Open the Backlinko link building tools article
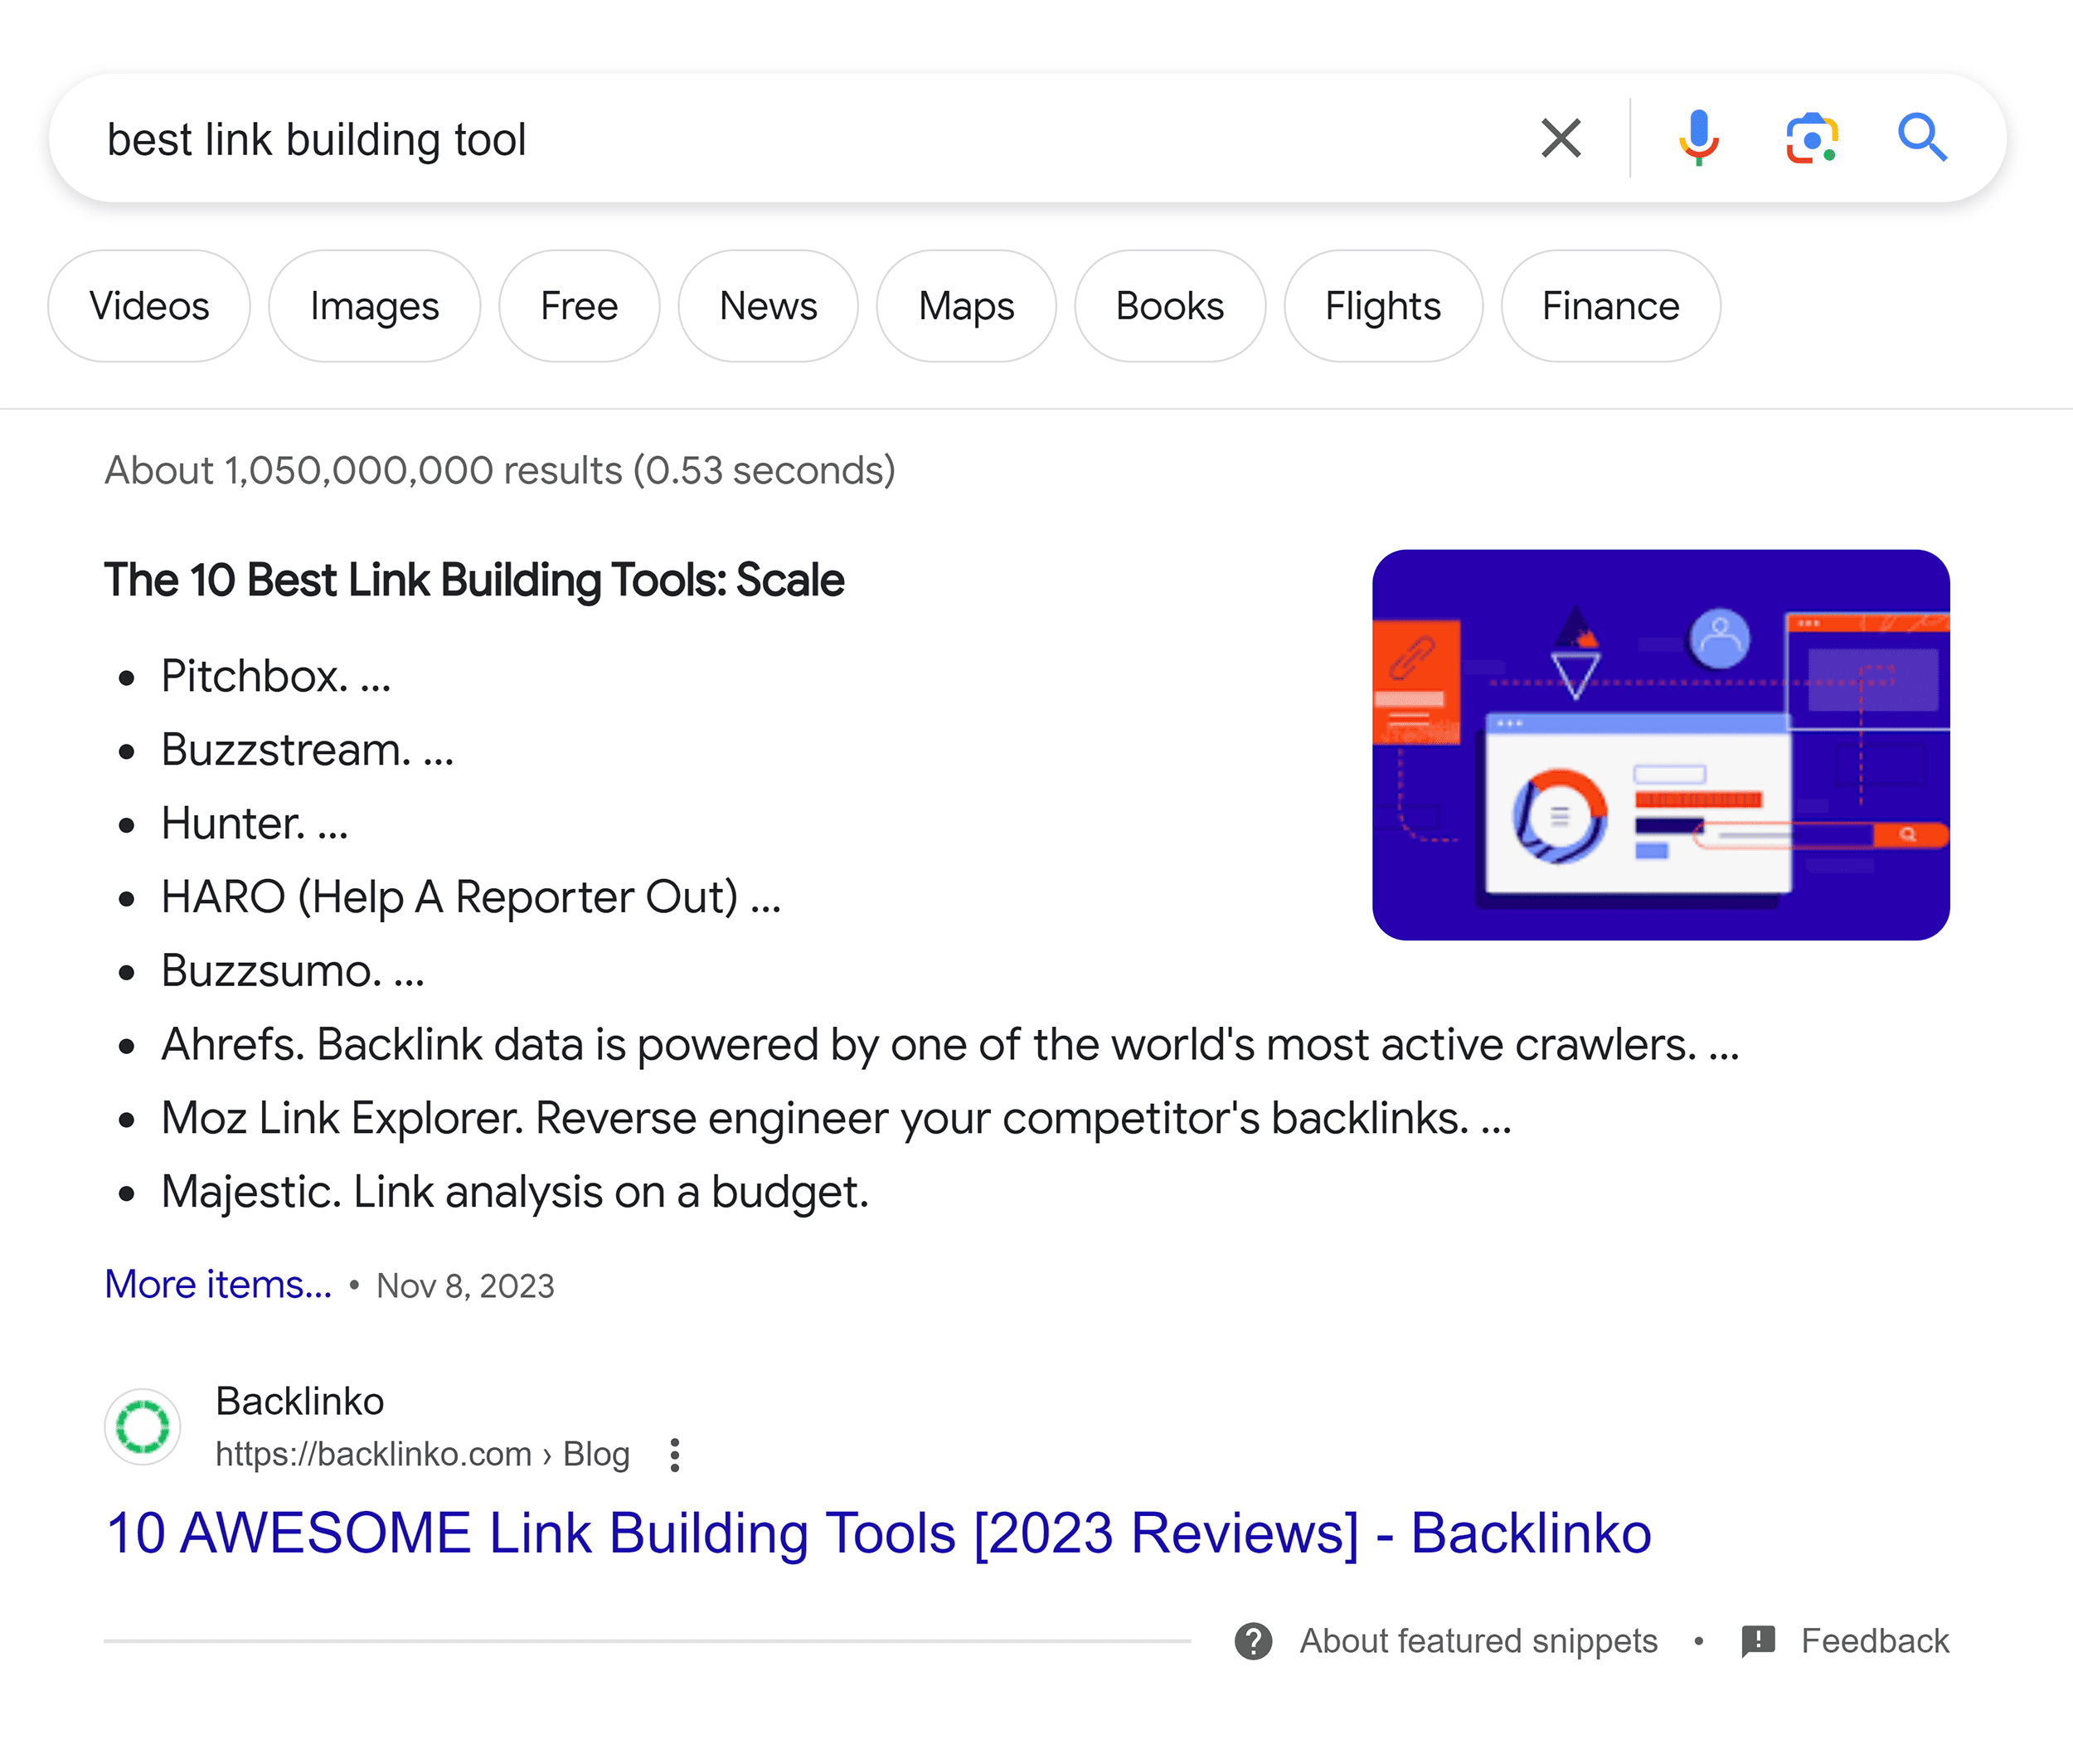Image resolution: width=2073 pixels, height=1764 pixels. pos(878,1532)
